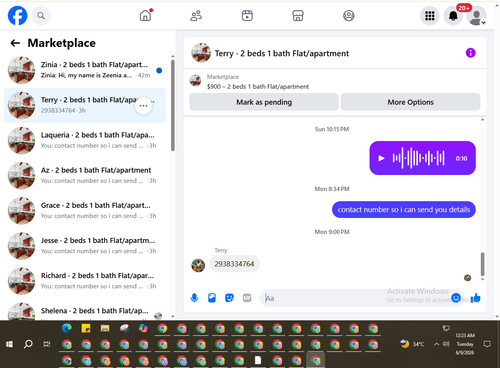Open the Facebook logo home link
Screen dimensions: 500x368
17,16
